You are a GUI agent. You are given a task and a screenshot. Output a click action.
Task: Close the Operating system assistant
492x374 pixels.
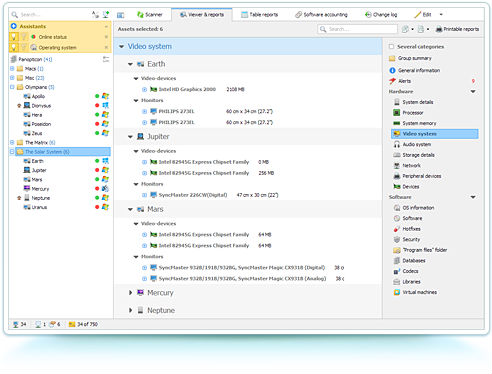(106, 48)
